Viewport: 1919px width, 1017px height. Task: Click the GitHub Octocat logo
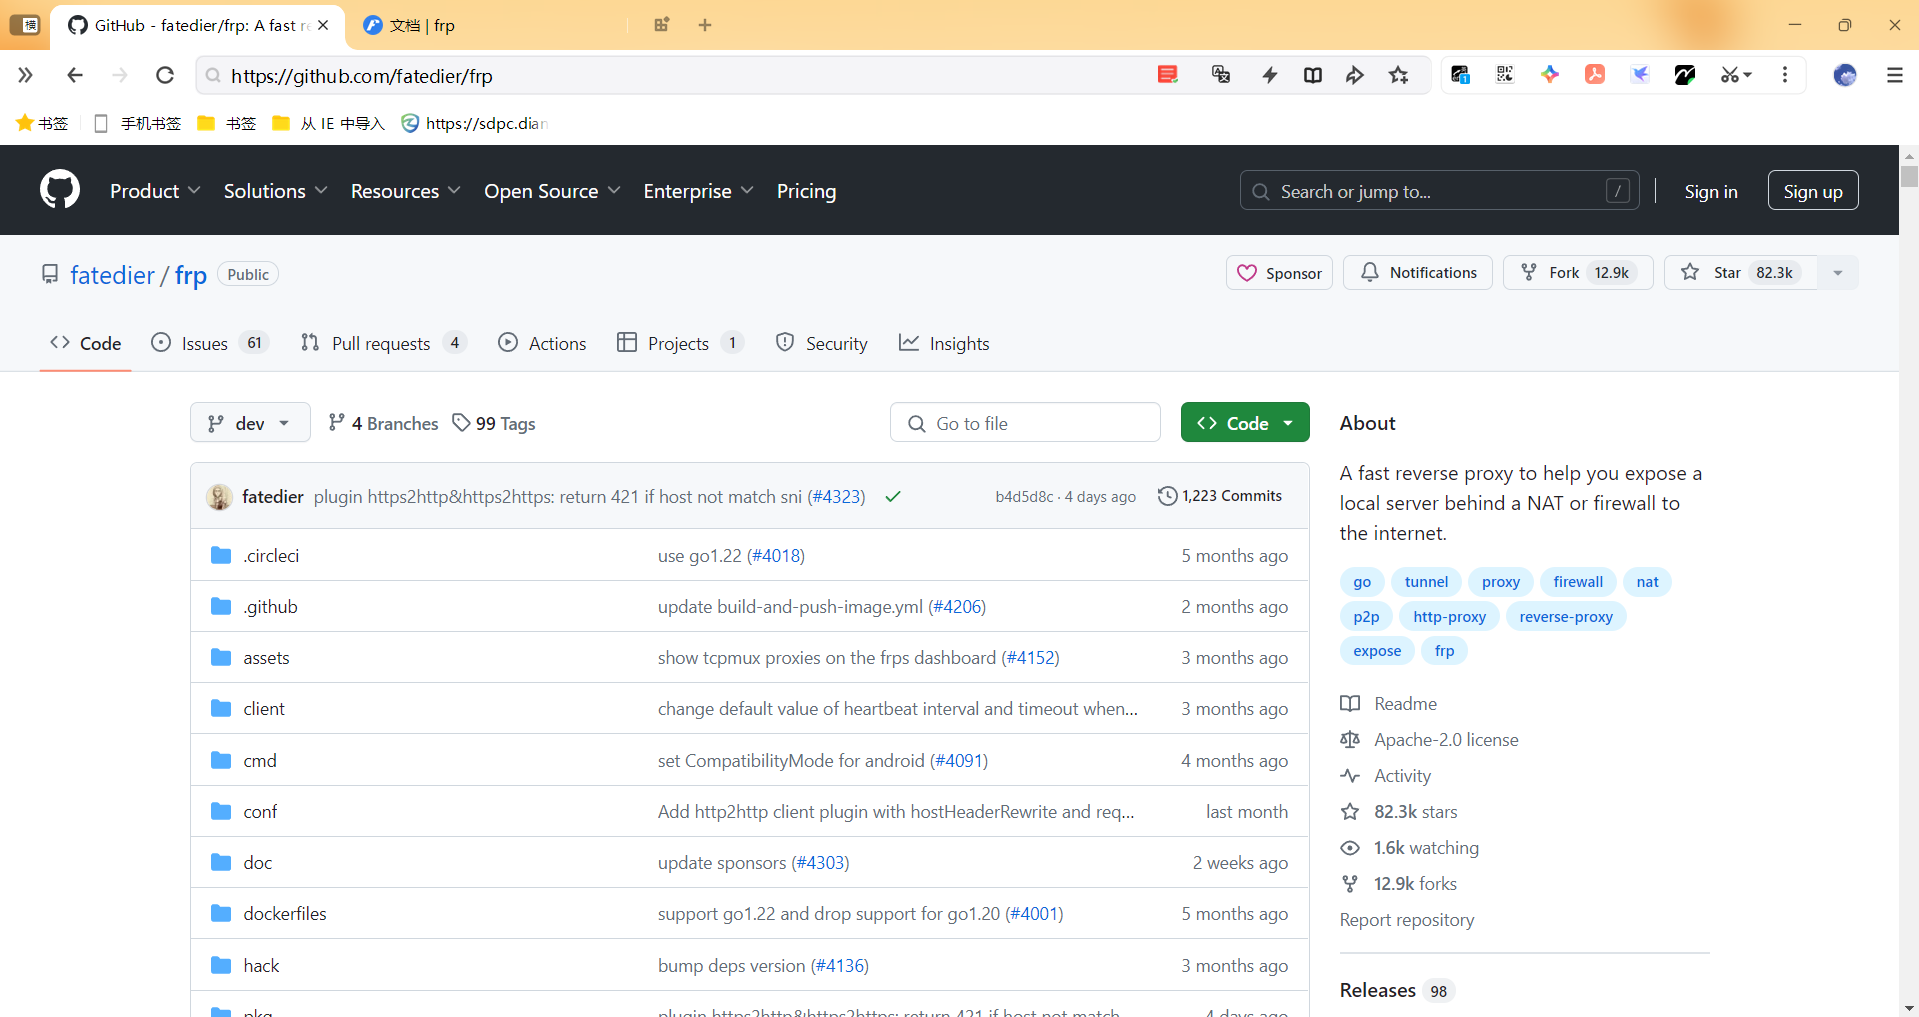click(60, 189)
